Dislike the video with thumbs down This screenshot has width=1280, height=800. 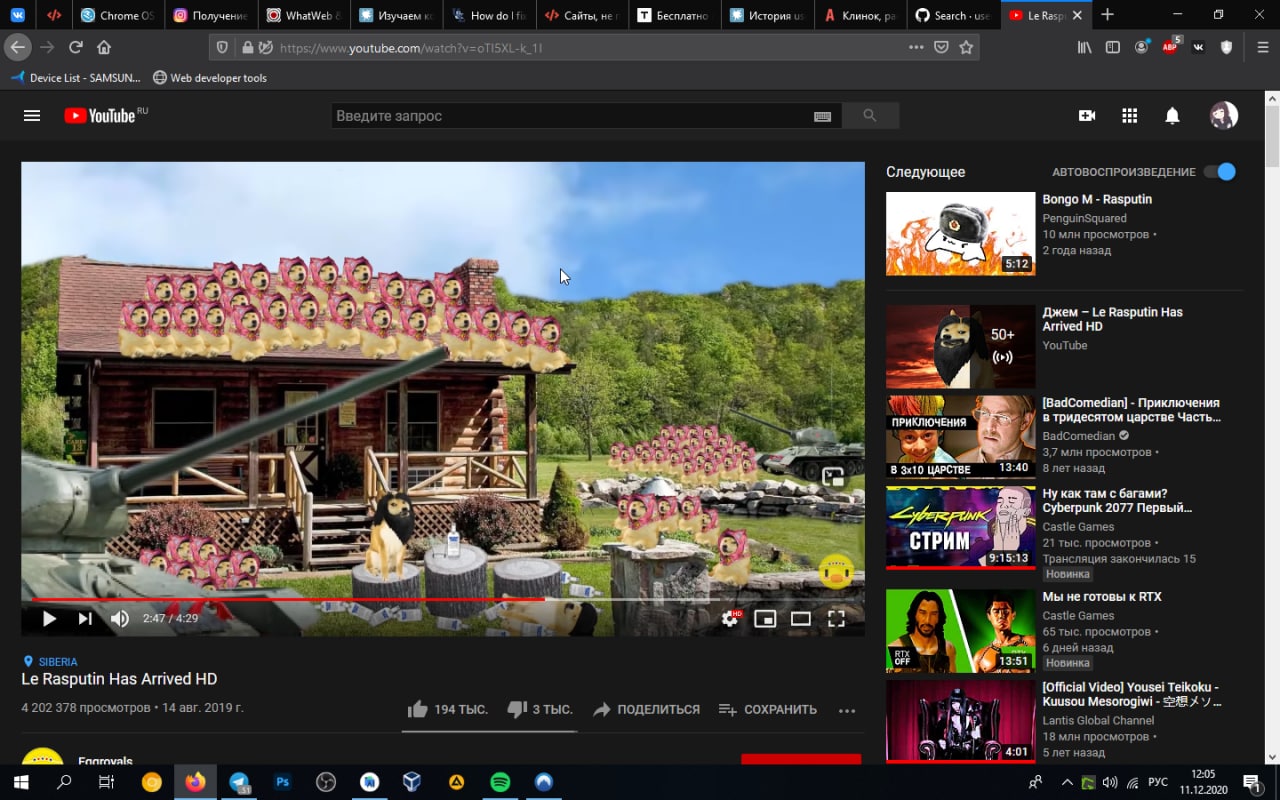[x=540, y=709]
